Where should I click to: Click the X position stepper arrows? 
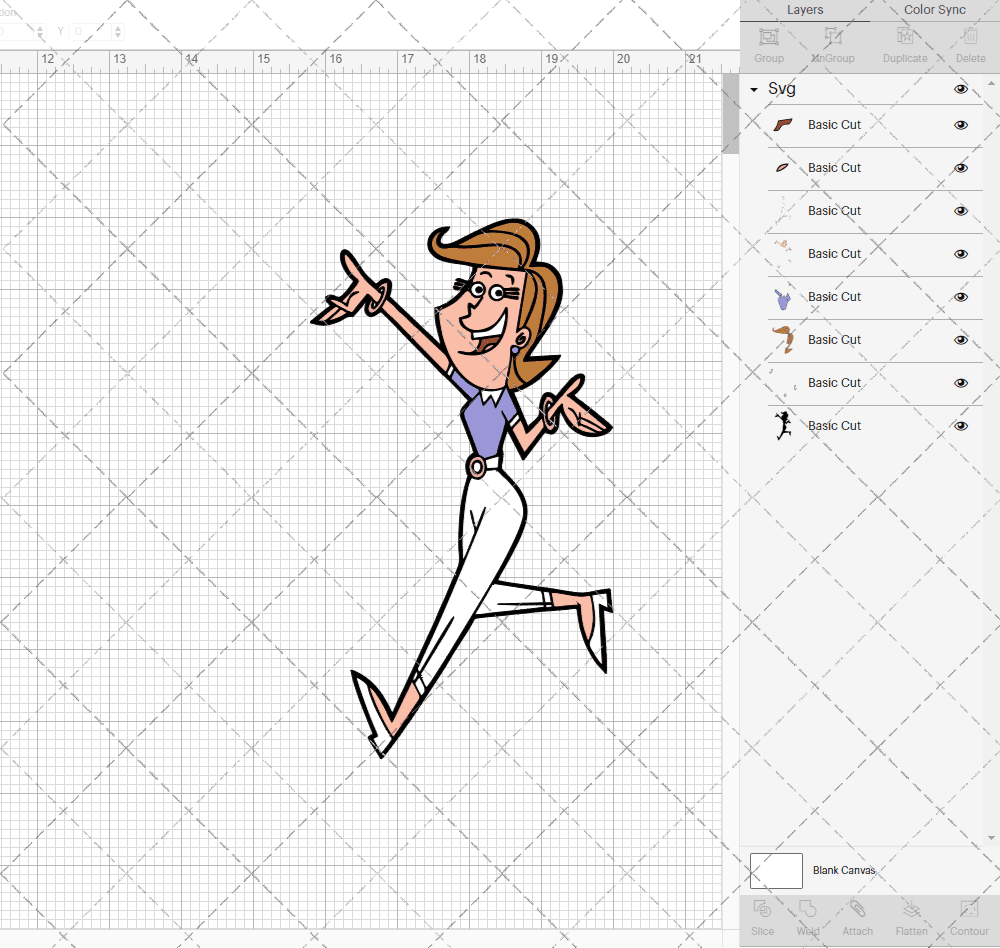[x=40, y=31]
